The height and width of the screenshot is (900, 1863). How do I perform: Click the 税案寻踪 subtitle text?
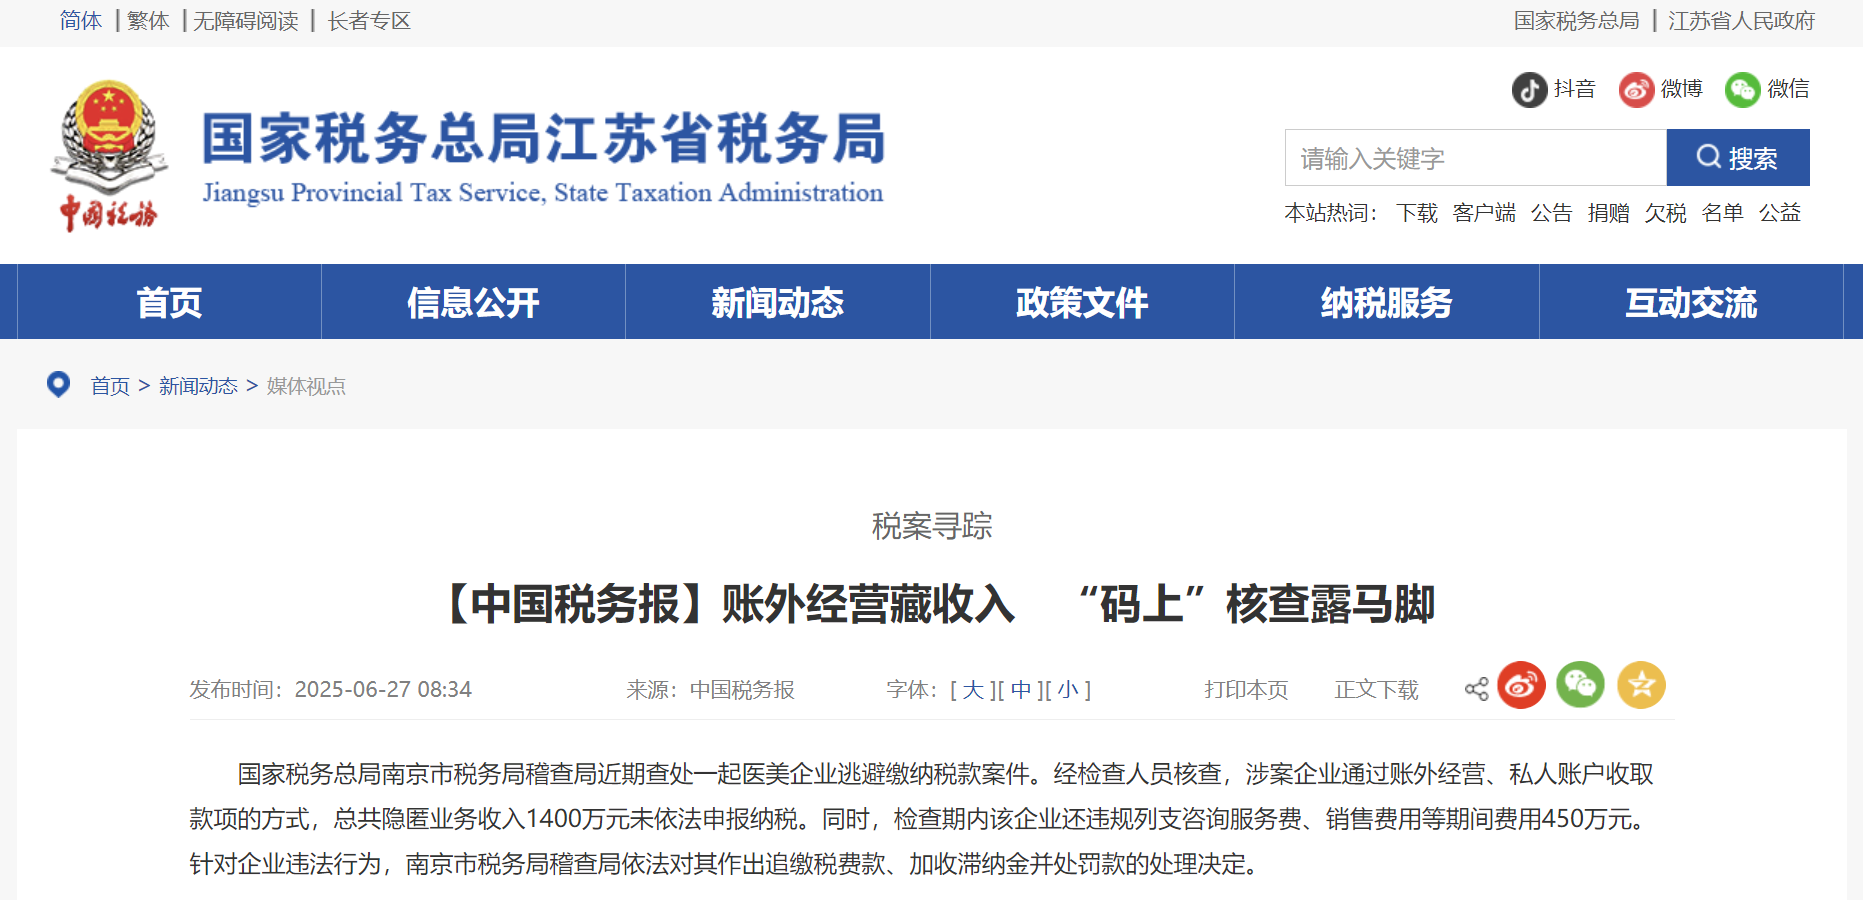[932, 526]
